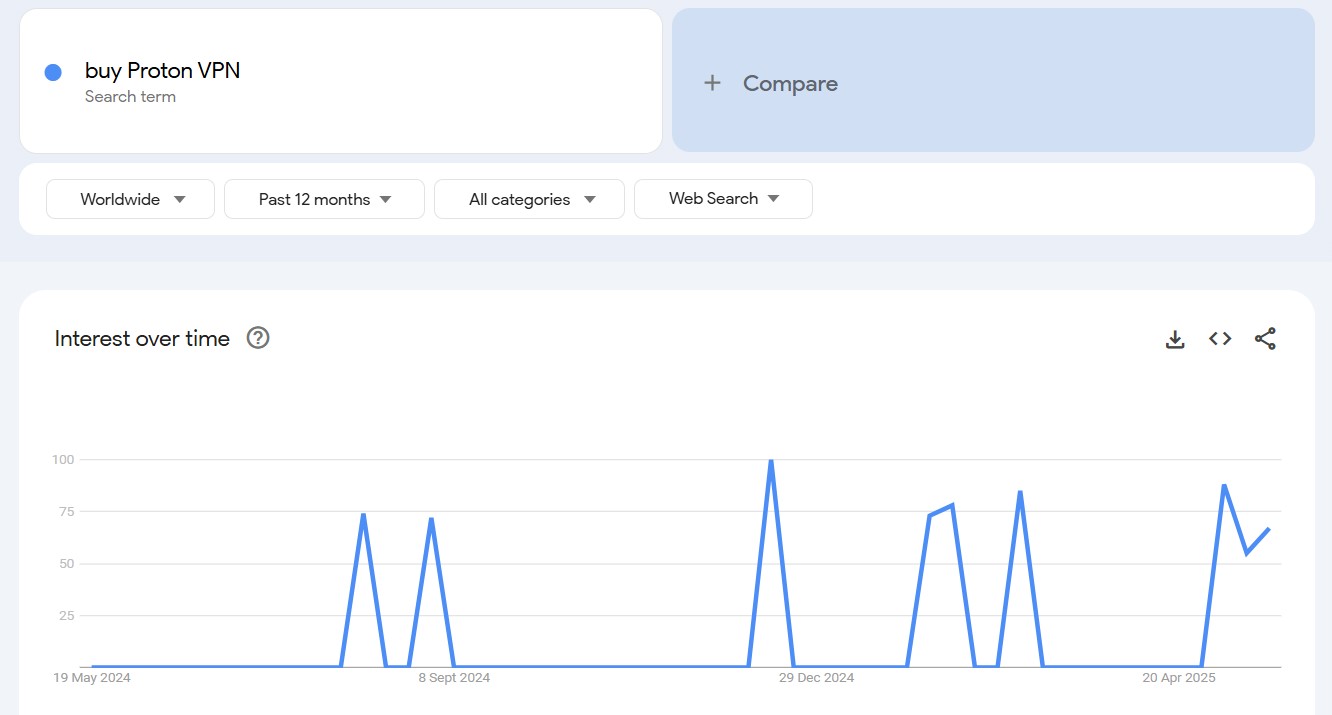Screen dimensions: 1332x715
Task: Open the Web Search type dropdown
Action: 724,199
